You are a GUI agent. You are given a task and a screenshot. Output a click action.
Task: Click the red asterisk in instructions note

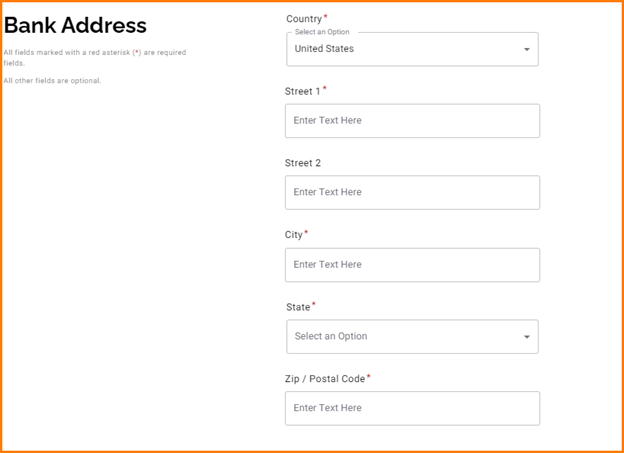(137, 53)
